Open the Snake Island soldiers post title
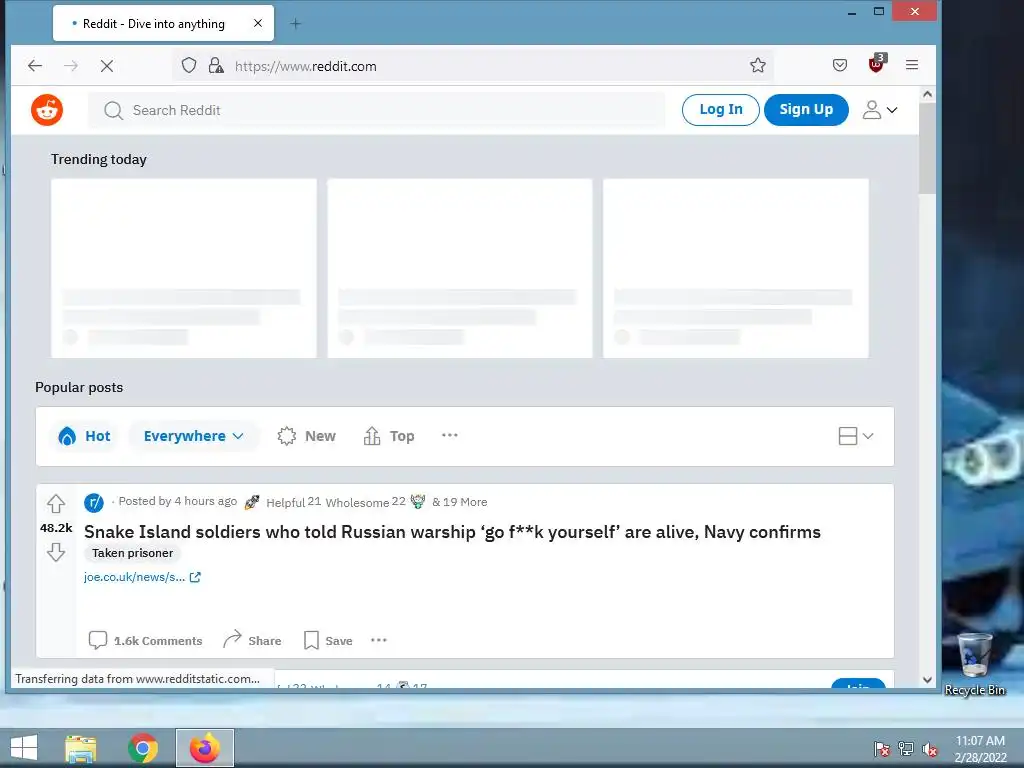1024x768 pixels. coord(452,532)
